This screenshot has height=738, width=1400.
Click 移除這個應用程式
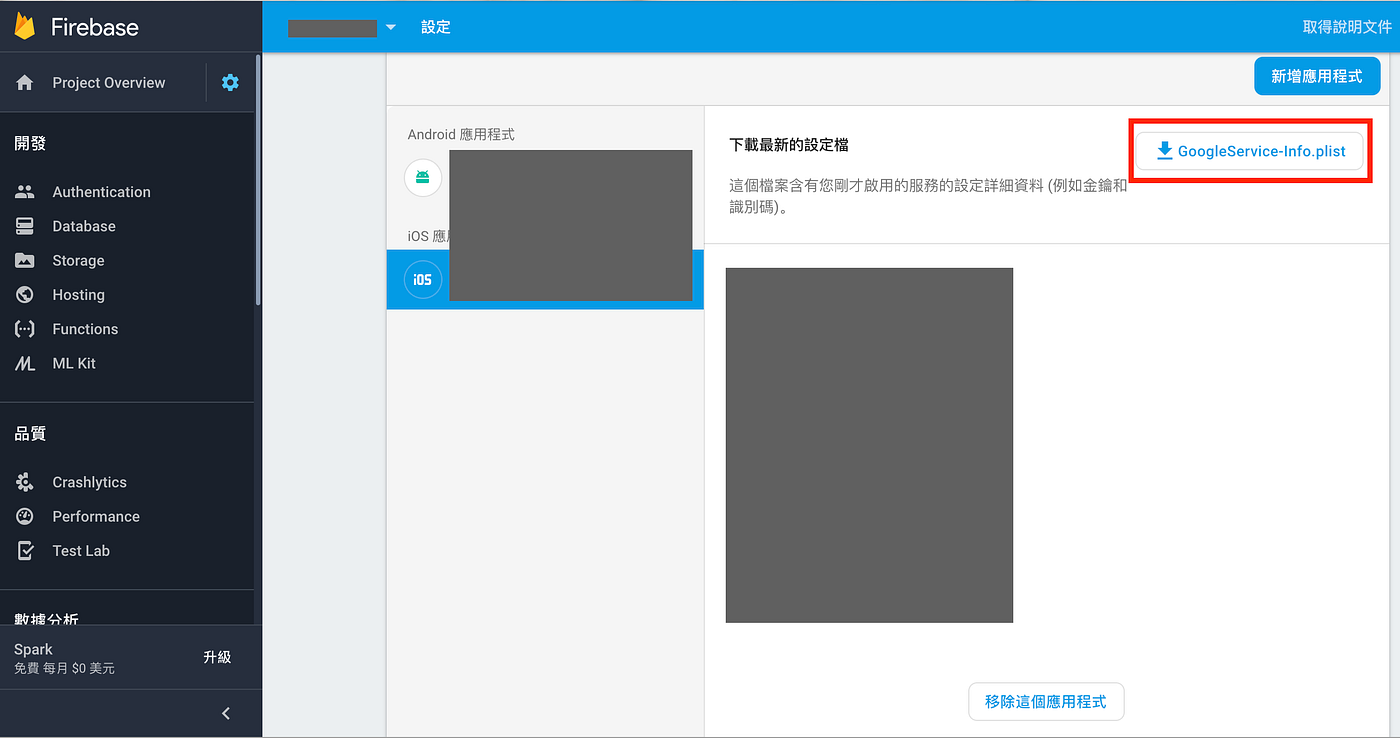(1046, 701)
